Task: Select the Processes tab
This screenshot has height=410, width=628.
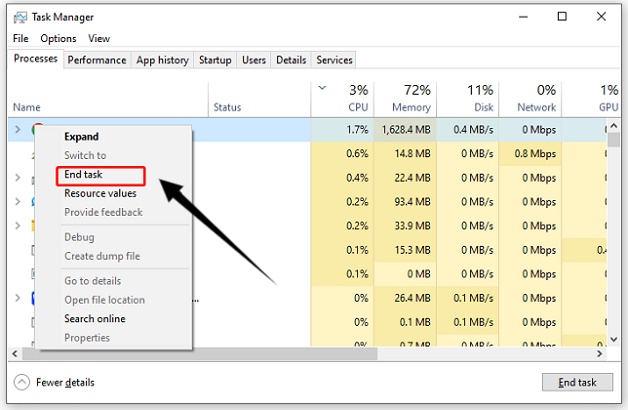Action: [x=36, y=59]
